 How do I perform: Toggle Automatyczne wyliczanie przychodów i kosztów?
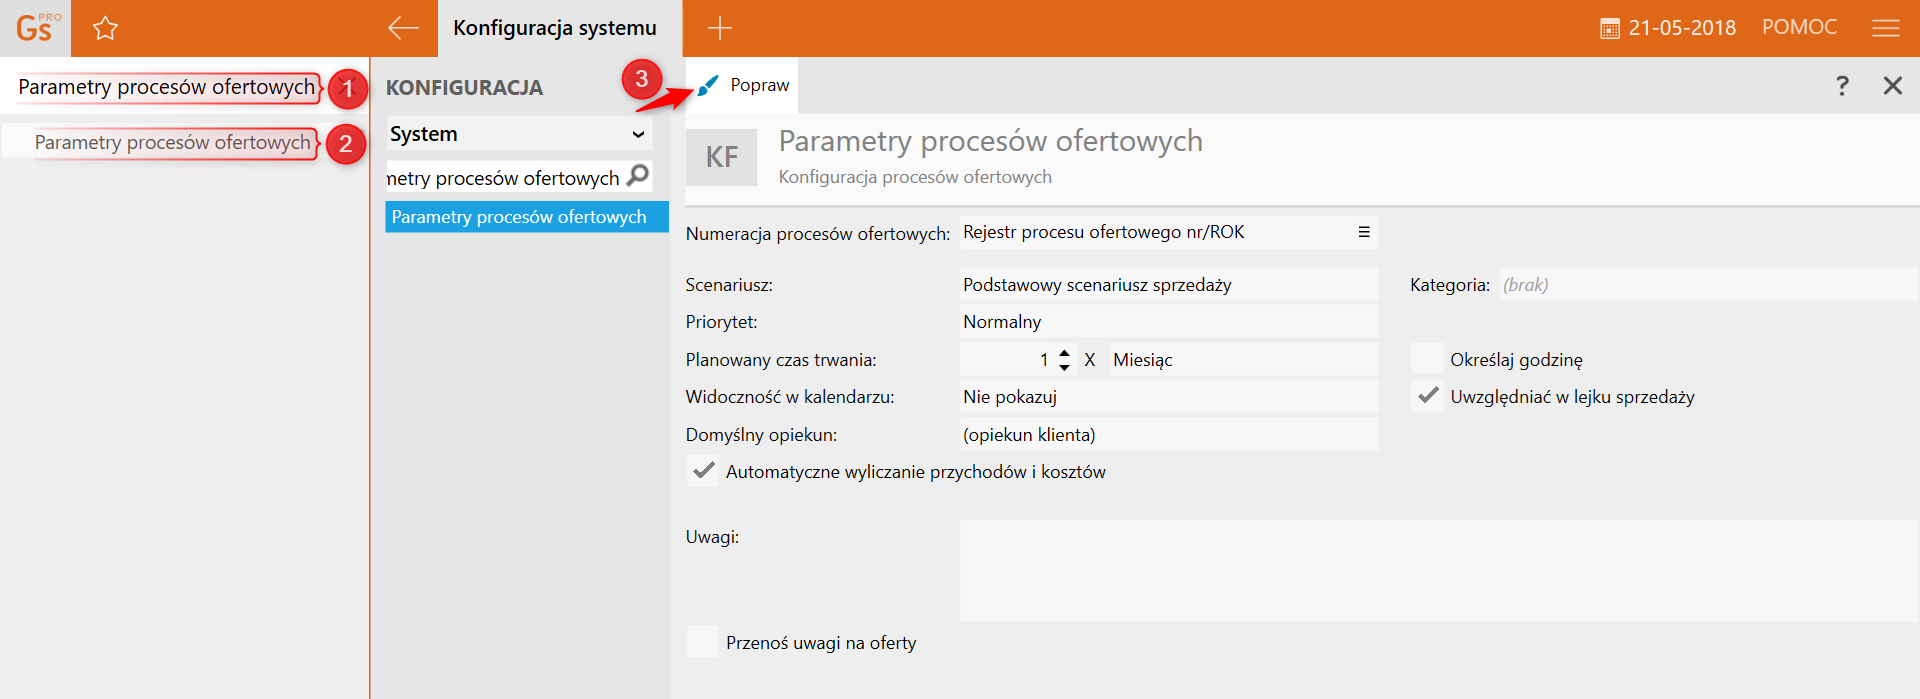[x=703, y=471]
